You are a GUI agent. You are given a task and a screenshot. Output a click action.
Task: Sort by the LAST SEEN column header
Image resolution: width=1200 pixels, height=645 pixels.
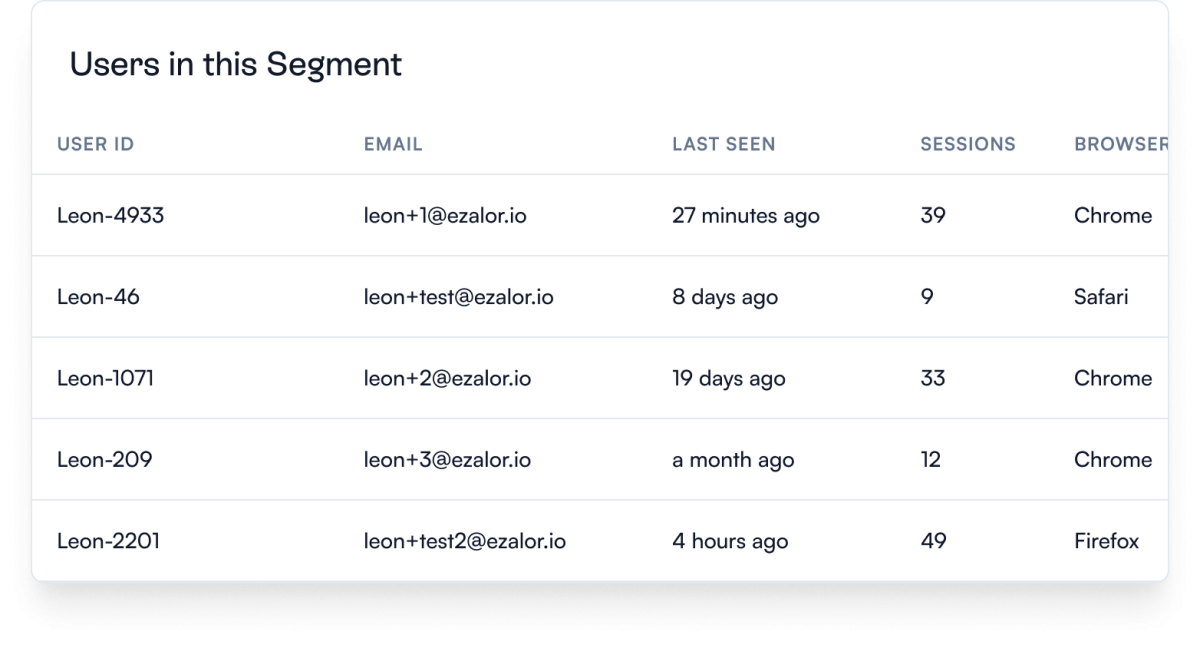(723, 144)
